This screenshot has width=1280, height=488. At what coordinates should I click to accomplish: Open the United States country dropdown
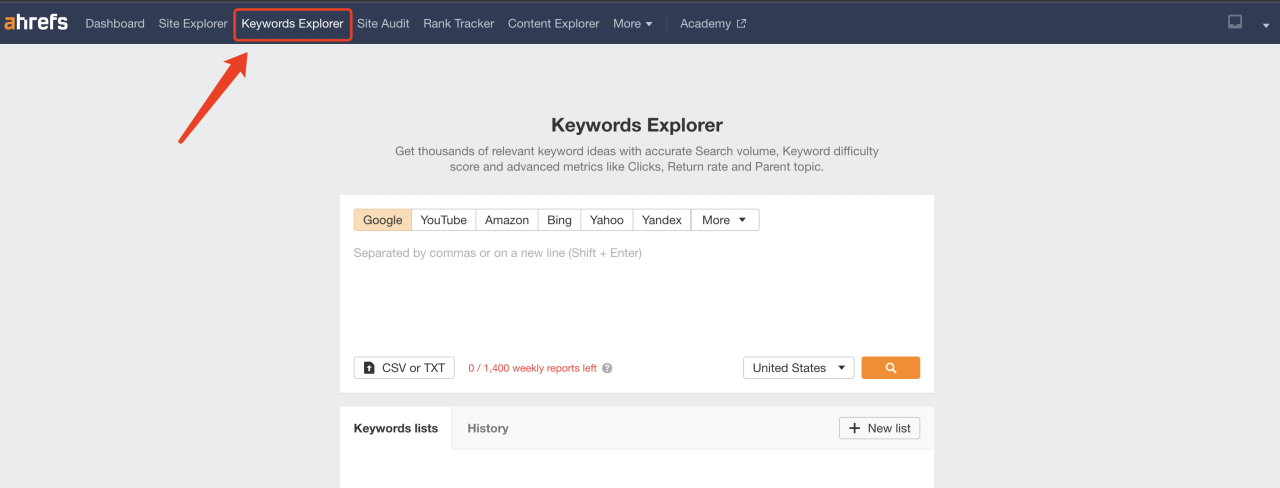pyautogui.click(x=798, y=368)
